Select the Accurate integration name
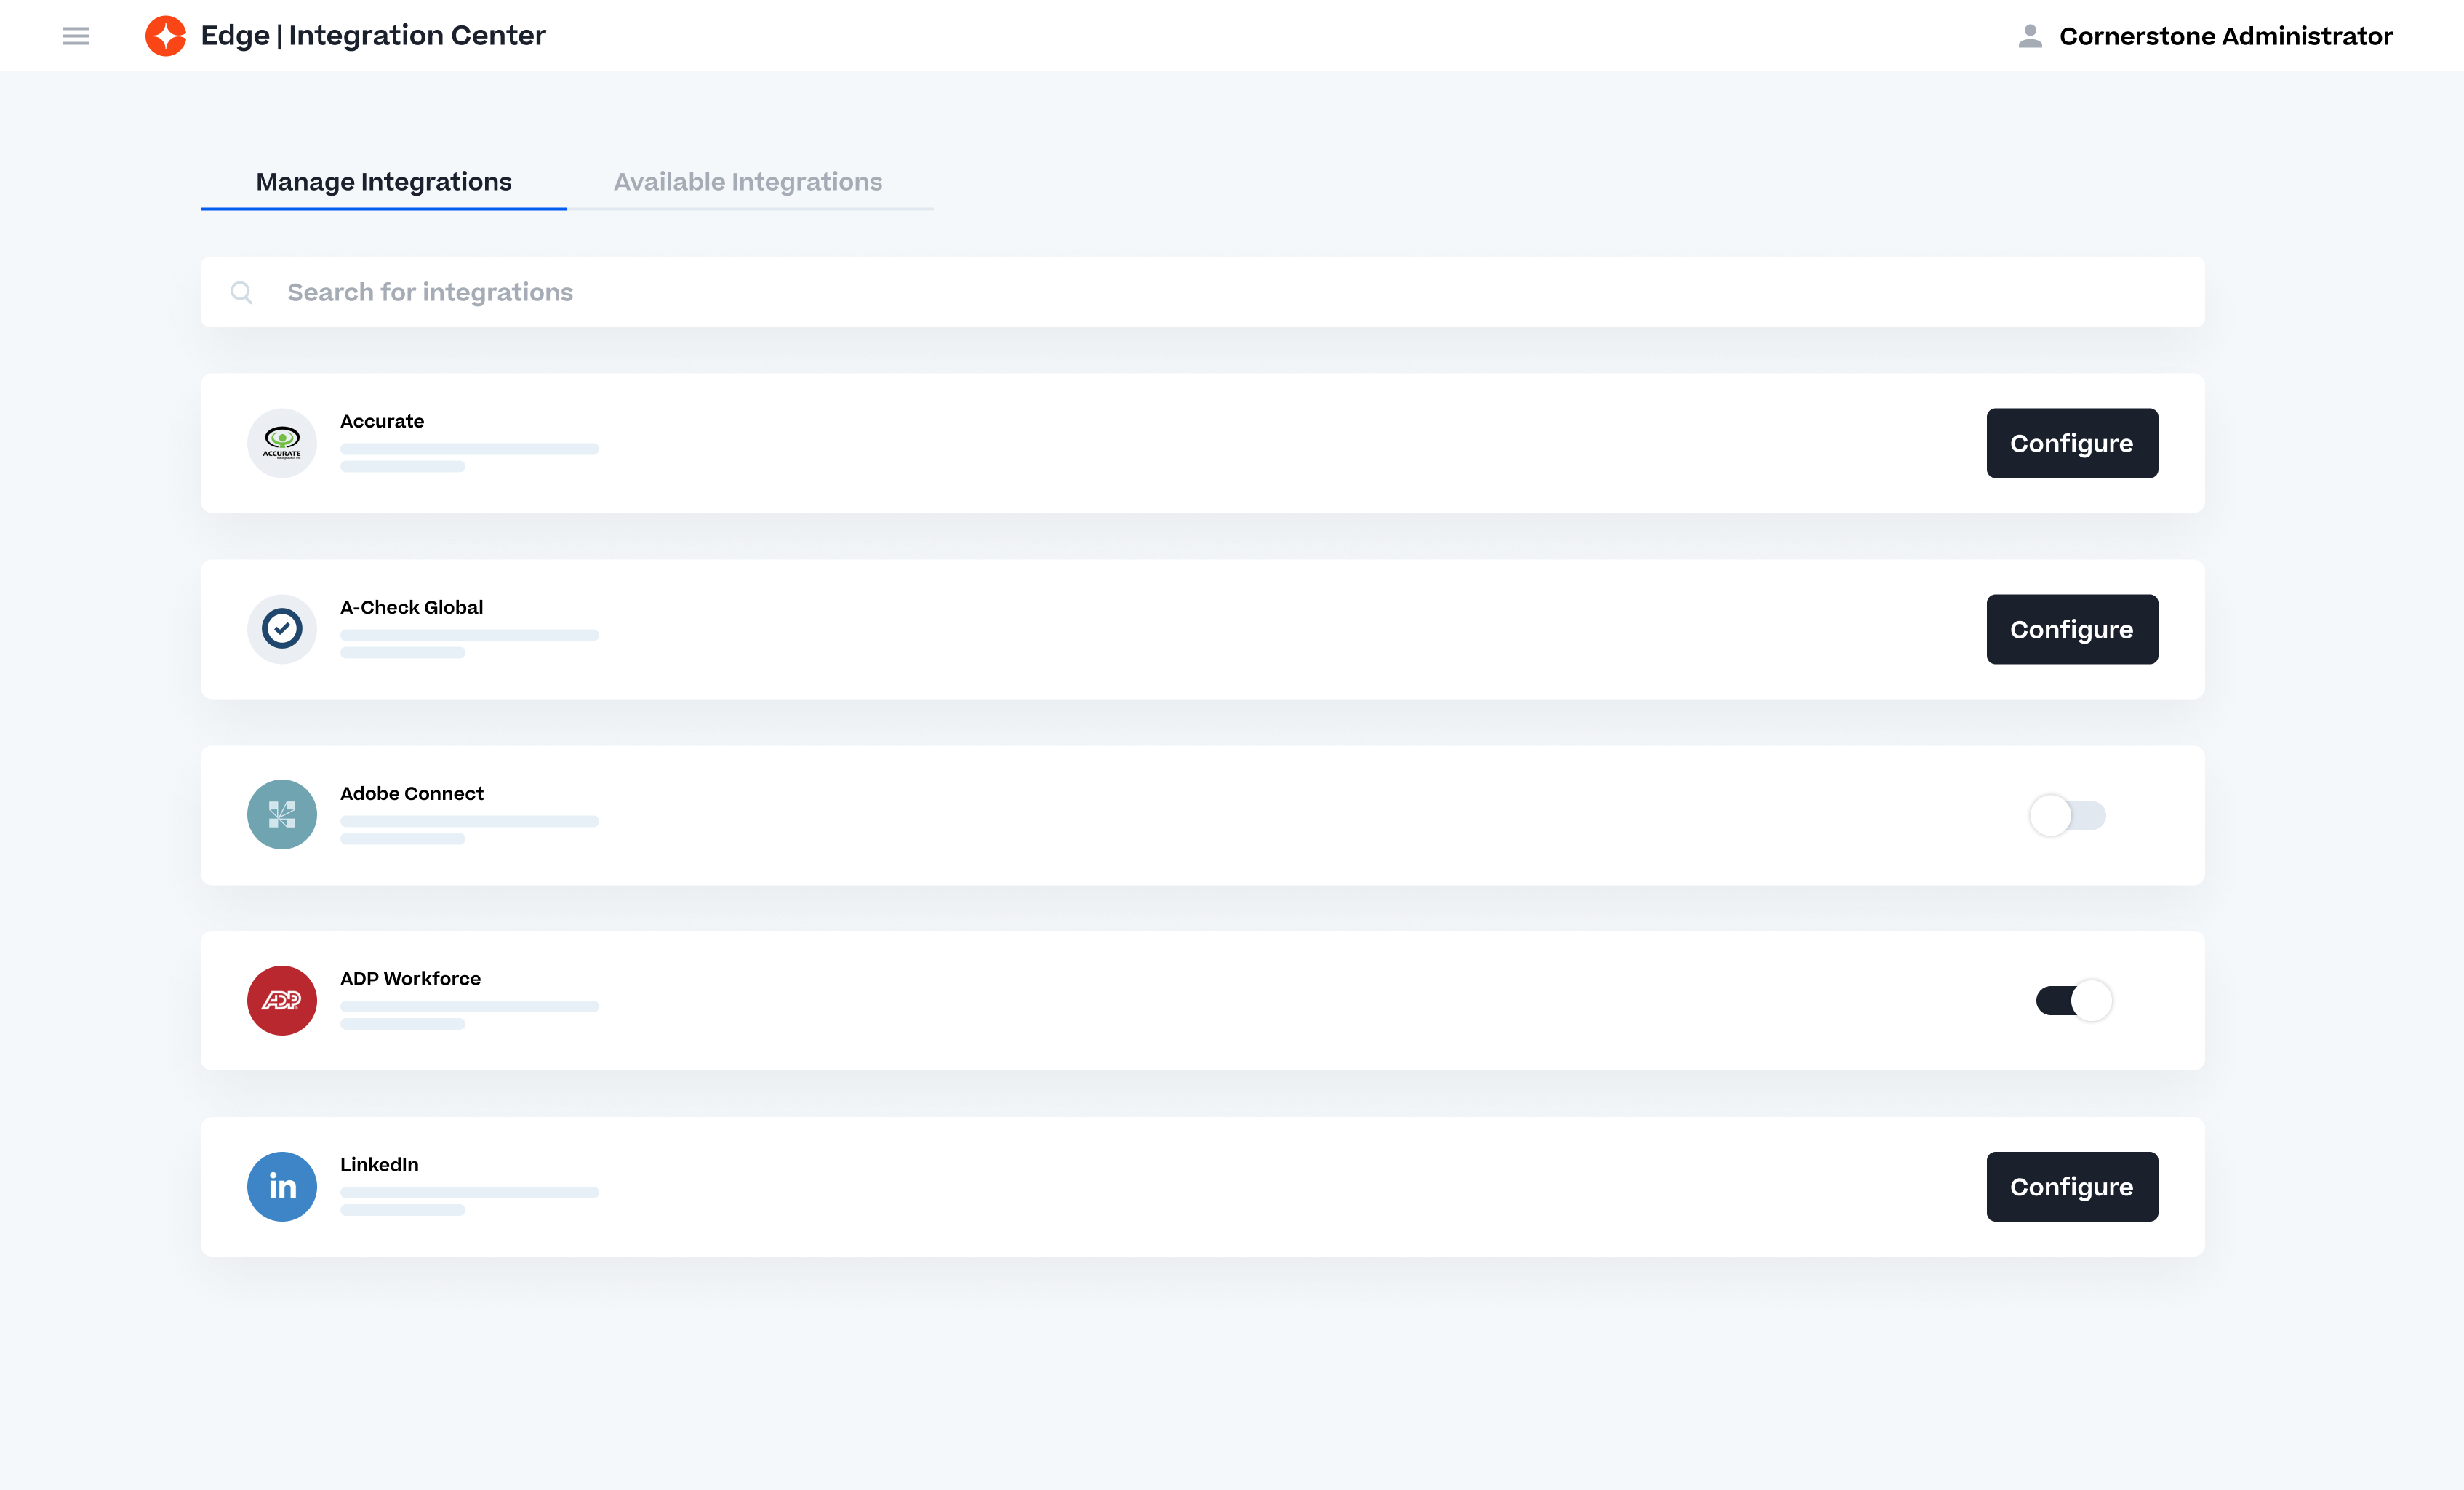This screenshot has width=2464, height=1490. [382, 421]
